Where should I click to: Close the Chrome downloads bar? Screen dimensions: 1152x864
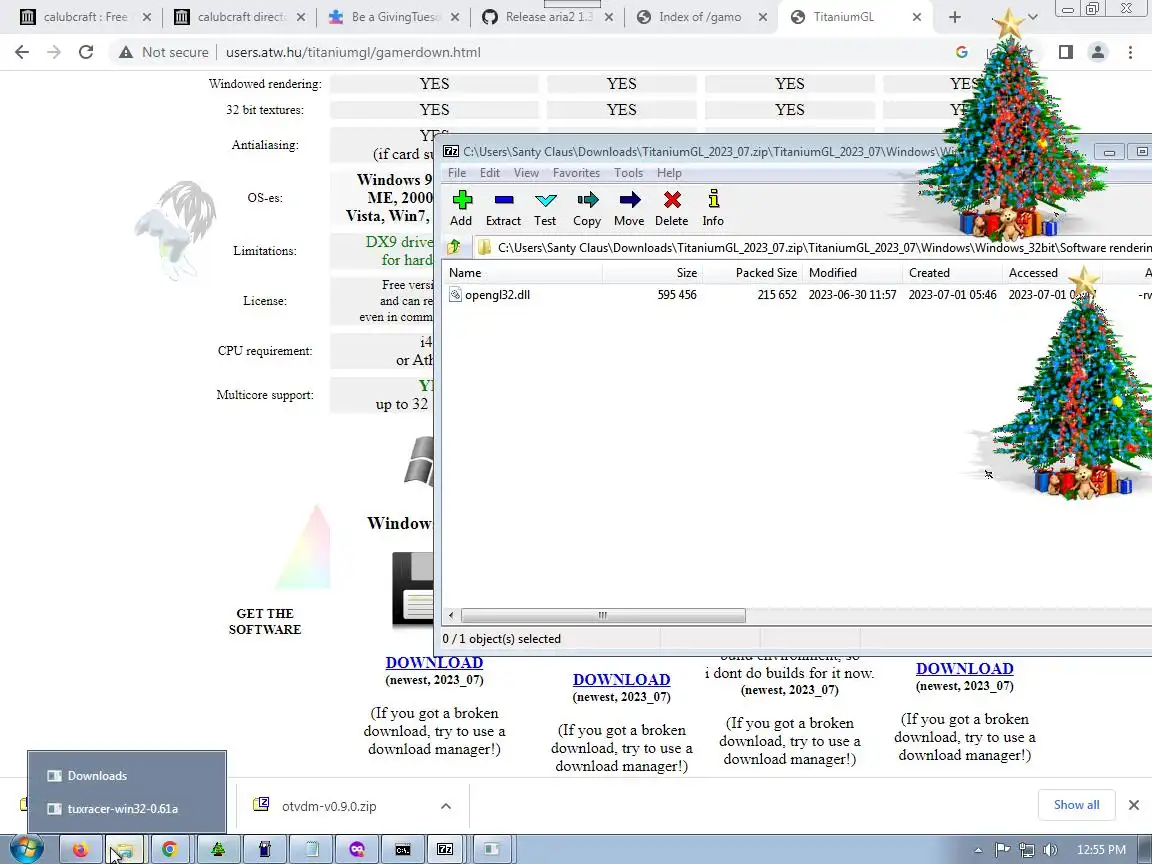[1134, 805]
